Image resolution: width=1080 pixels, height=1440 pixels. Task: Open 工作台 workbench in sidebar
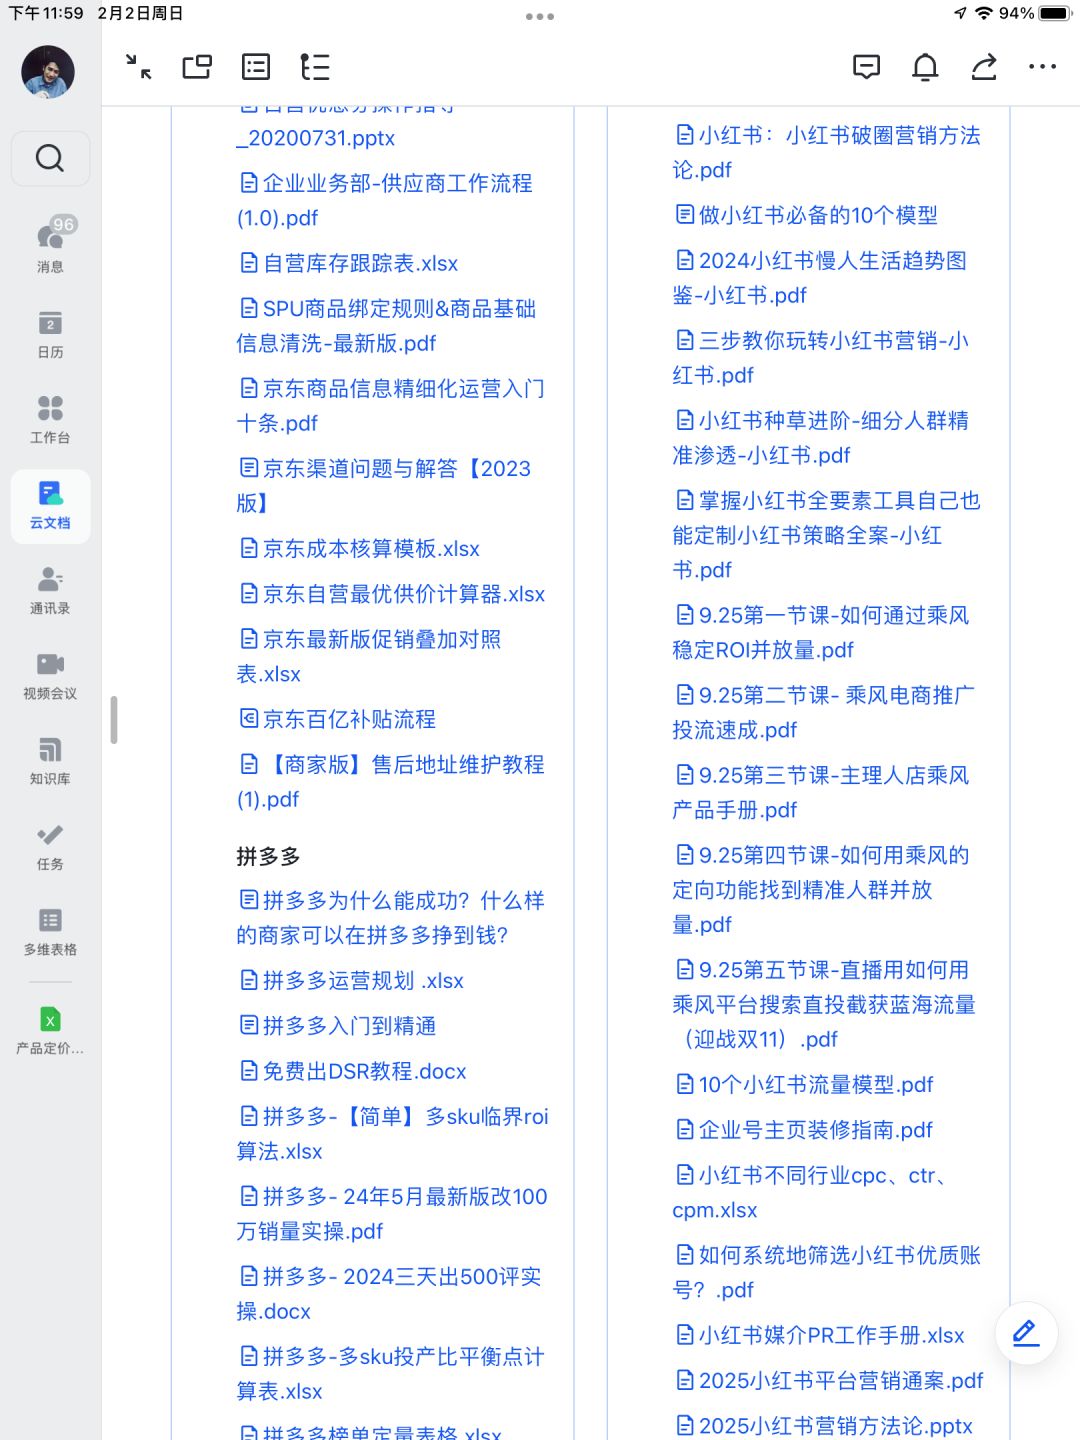point(50,419)
